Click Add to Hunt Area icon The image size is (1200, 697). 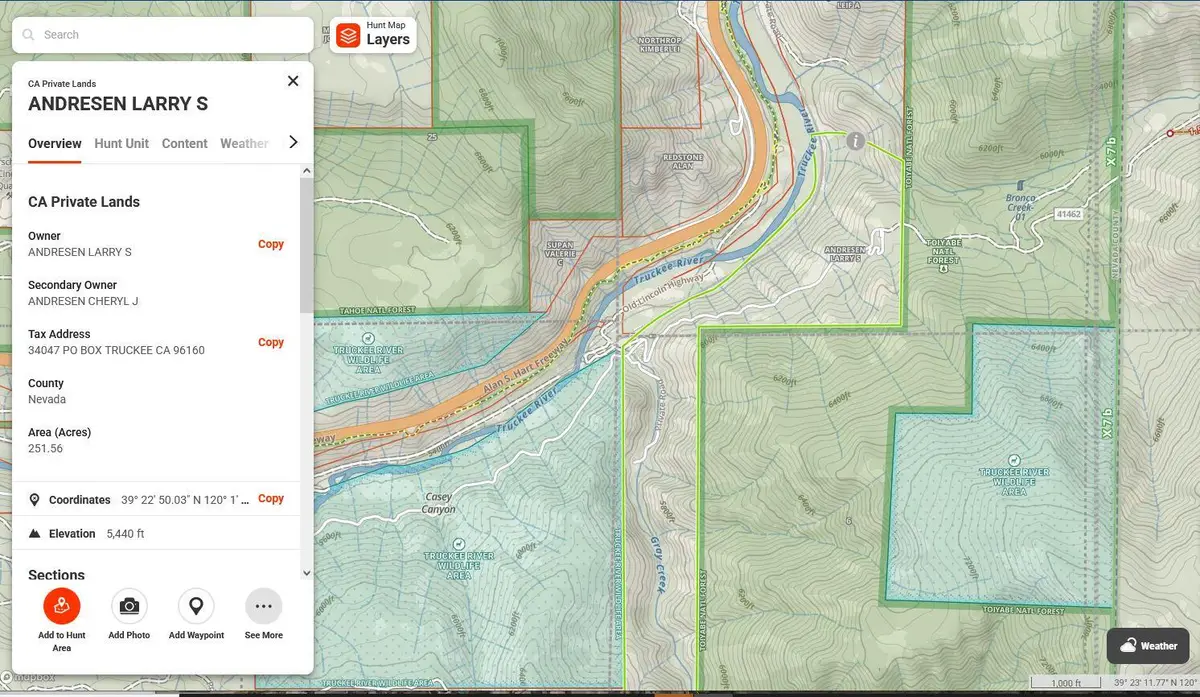tap(62, 606)
